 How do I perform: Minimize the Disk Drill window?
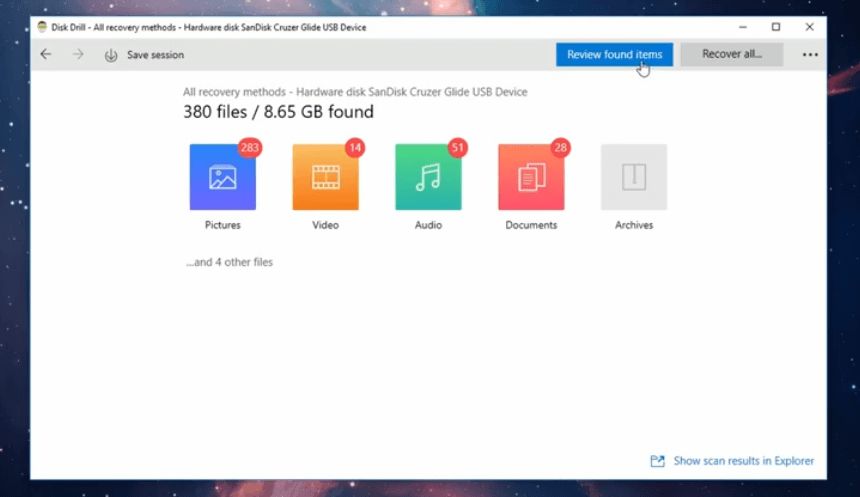tap(743, 27)
